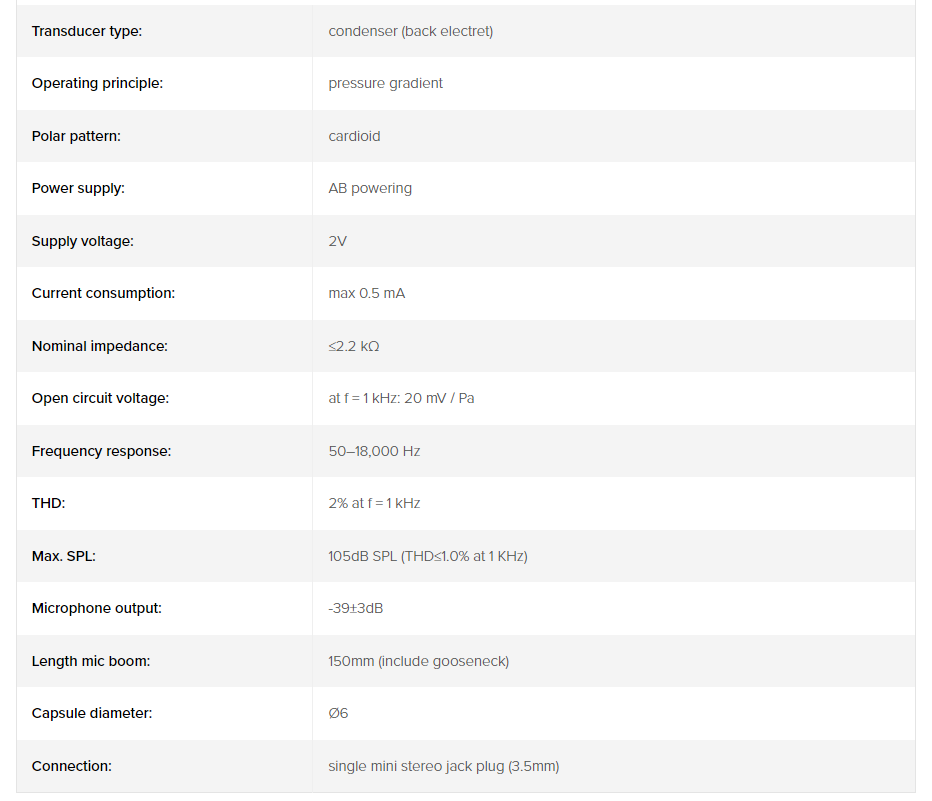The width and height of the screenshot is (932, 801).
Task: Click the "-39±3dB" output value
Action: point(355,608)
